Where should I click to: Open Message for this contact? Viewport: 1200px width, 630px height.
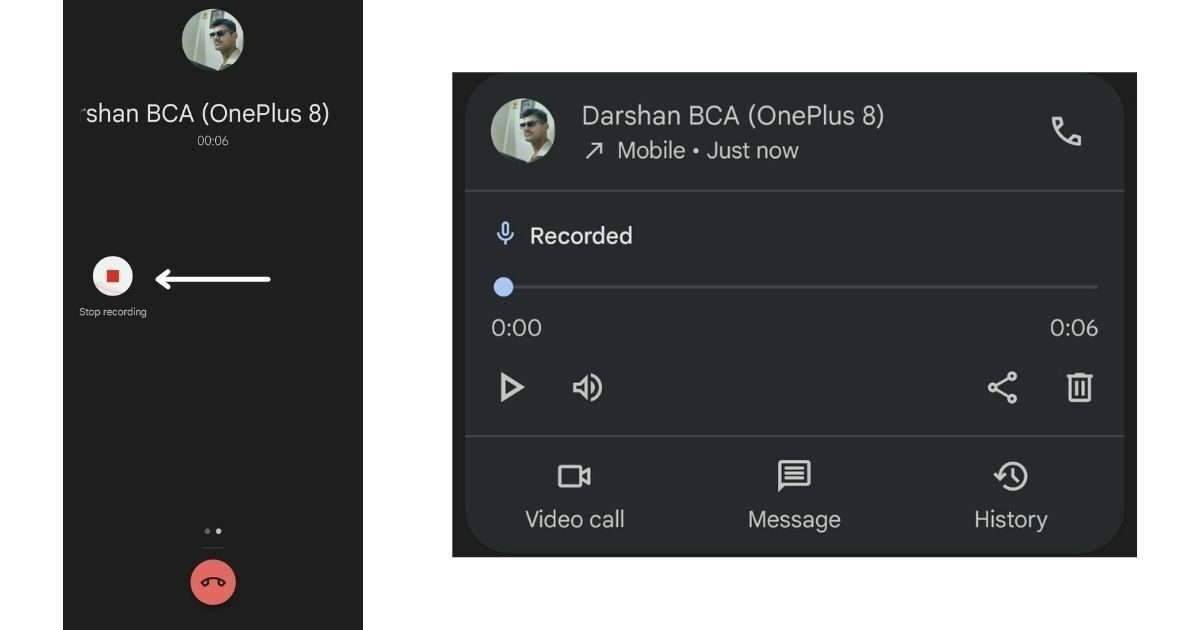794,496
